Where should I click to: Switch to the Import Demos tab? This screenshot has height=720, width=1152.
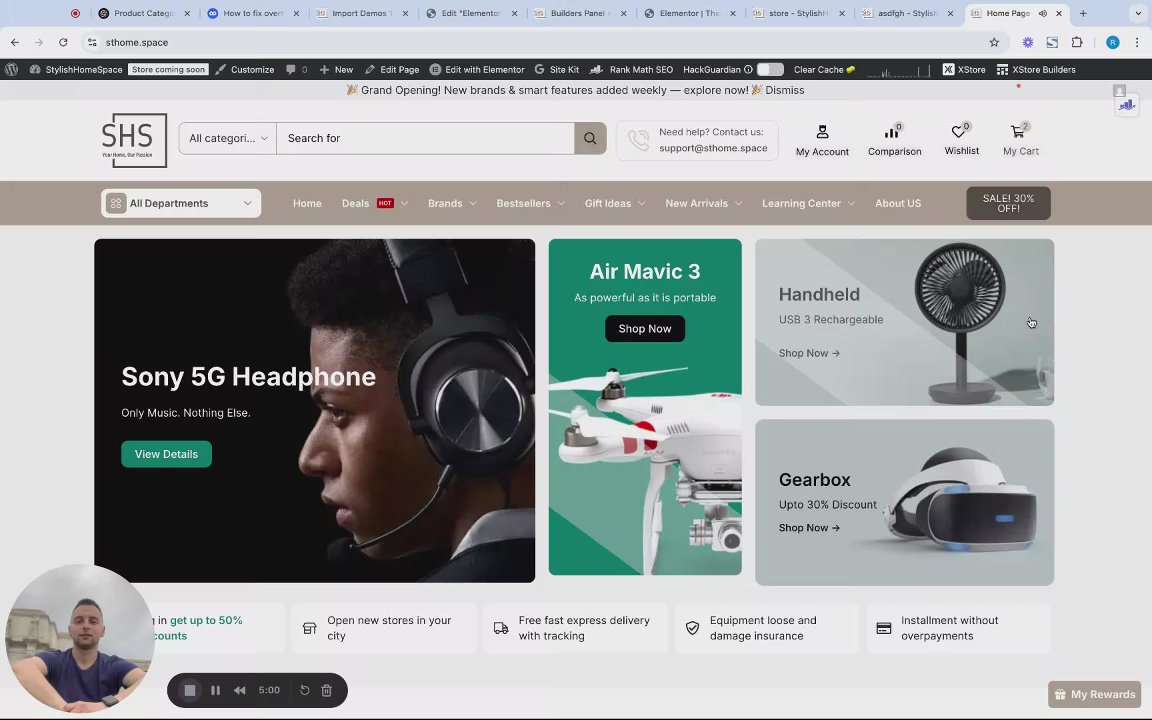point(361,13)
